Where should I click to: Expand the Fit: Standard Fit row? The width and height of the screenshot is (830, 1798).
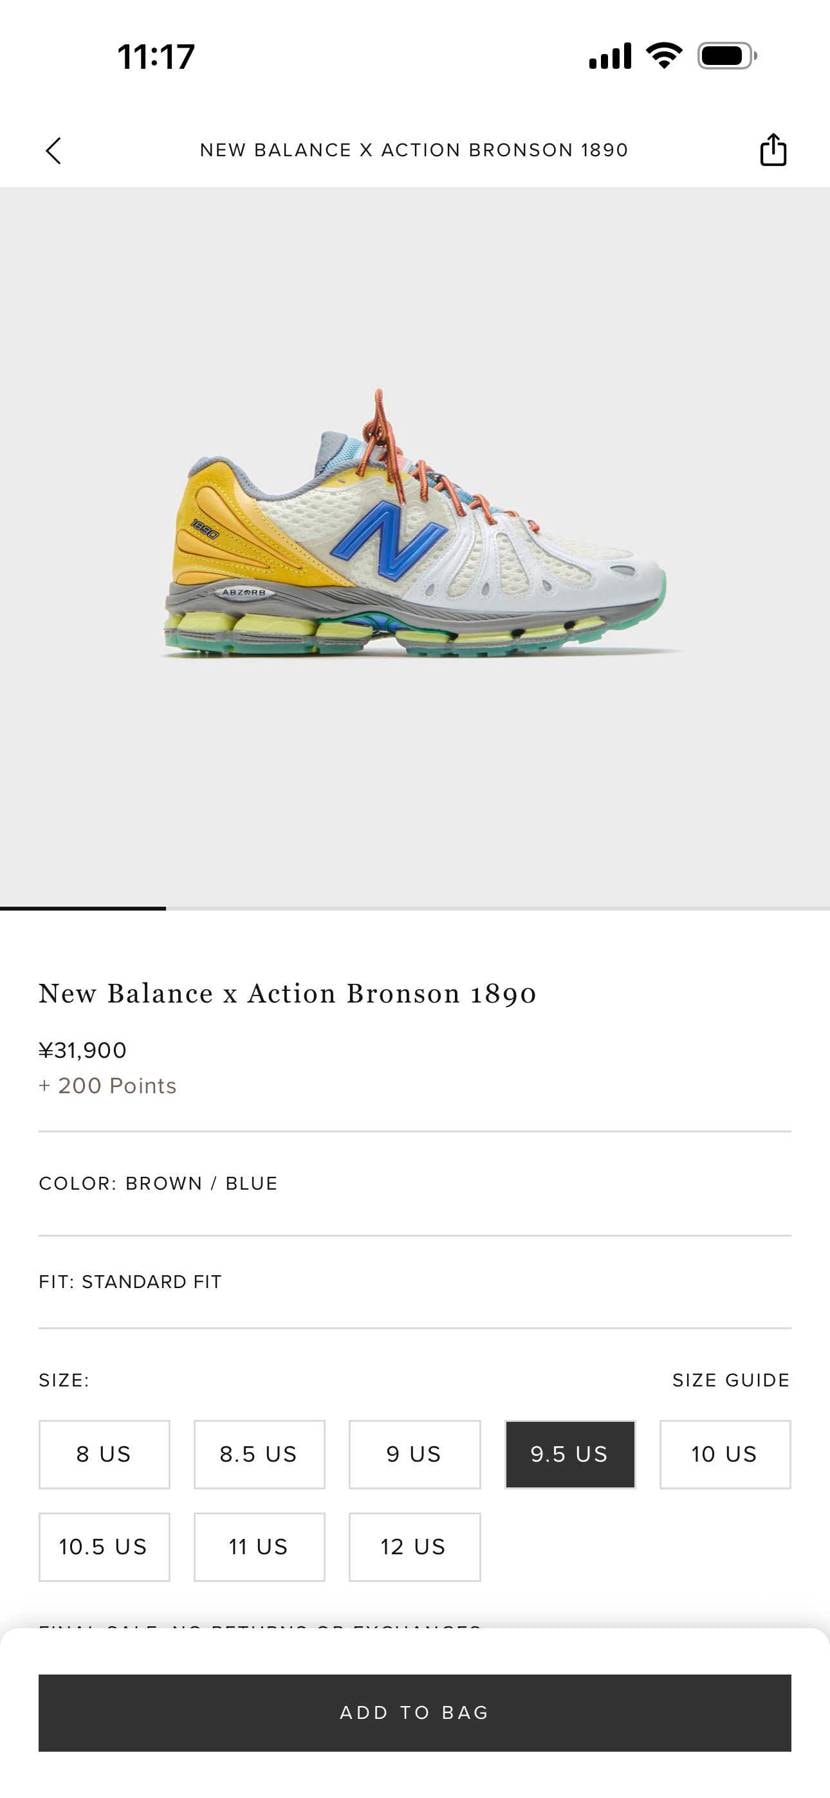pyautogui.click(x=415, y=1282)
